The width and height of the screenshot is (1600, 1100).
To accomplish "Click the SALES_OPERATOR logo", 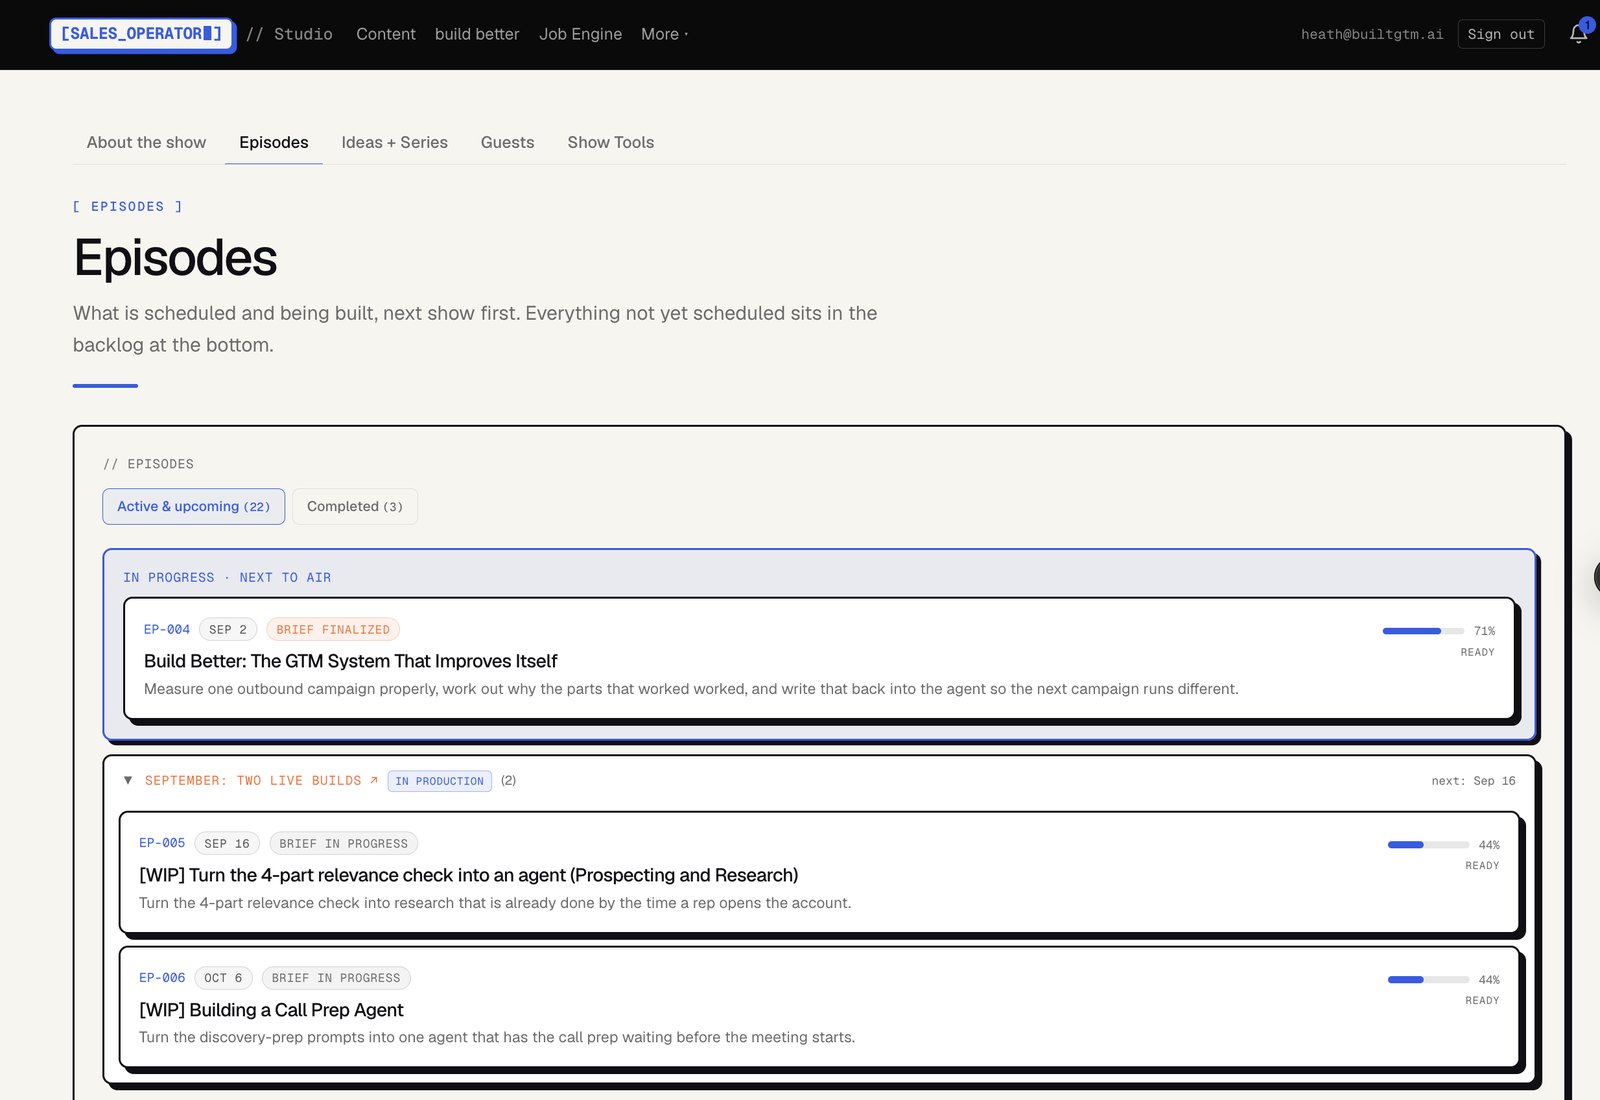I will pyautogui.click(x=142, y=34).
